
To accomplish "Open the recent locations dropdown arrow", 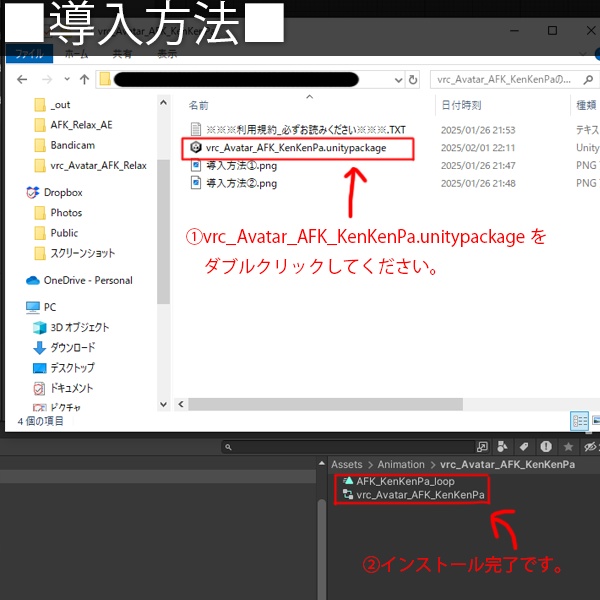I will [67, 79].
